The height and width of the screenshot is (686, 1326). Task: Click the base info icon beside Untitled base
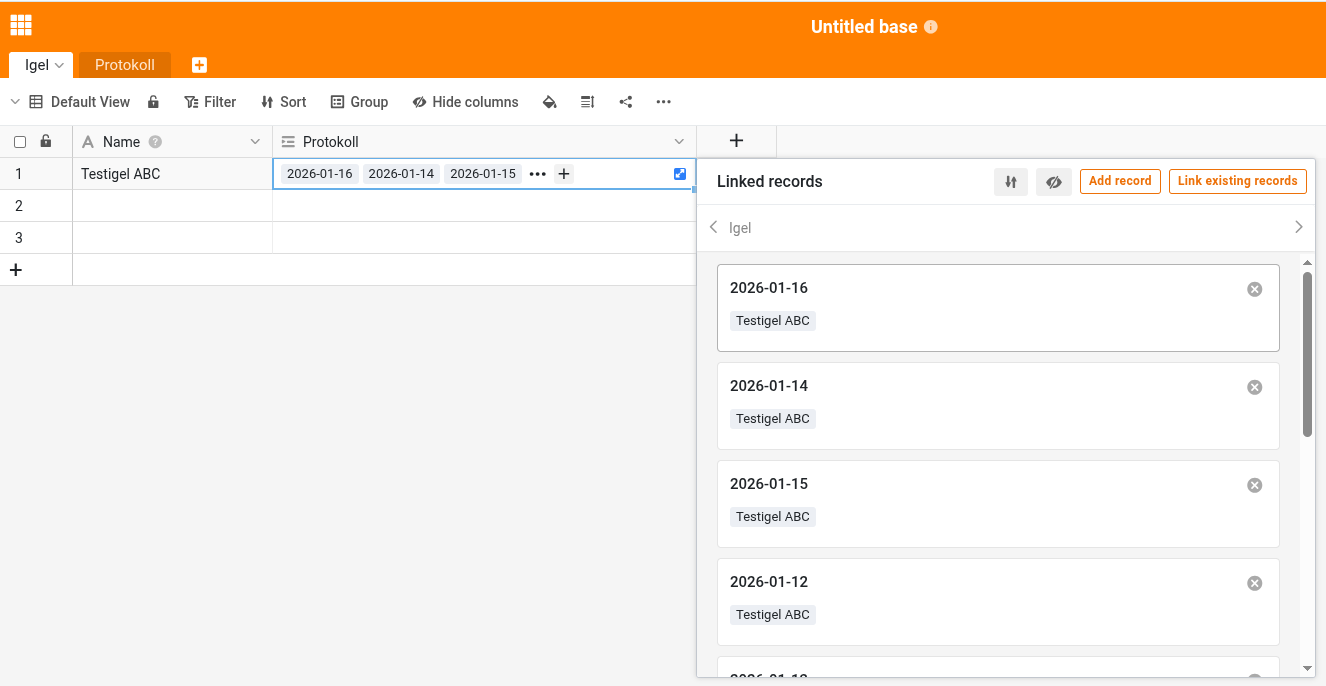[x=931, y=27]
